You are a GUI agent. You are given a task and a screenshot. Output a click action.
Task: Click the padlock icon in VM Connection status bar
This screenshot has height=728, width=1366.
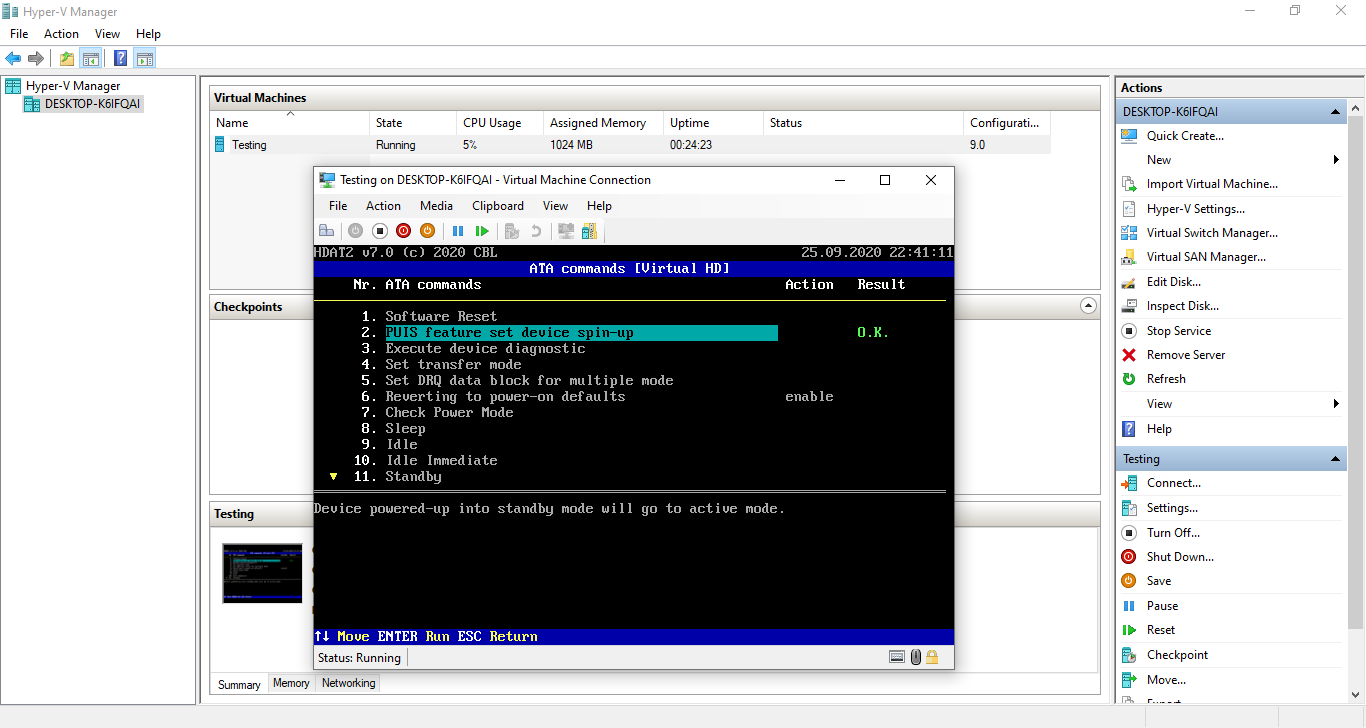932,657
